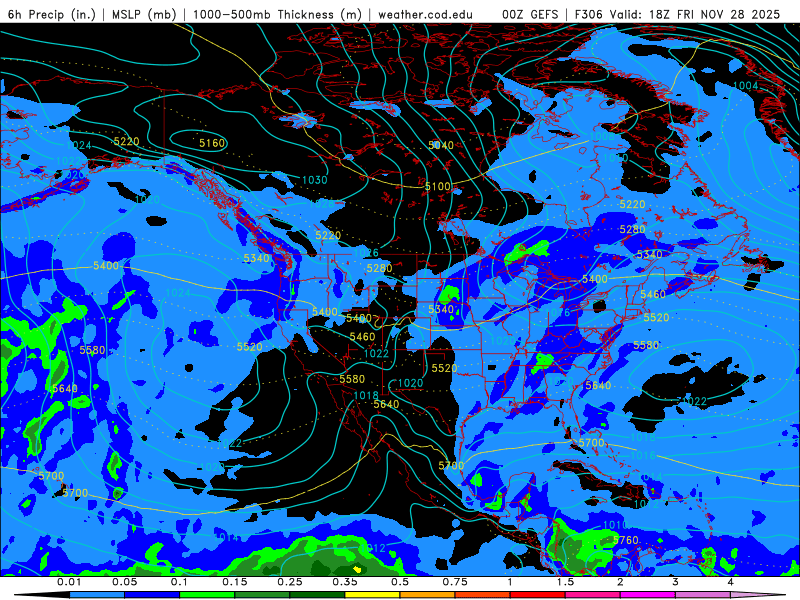Click the 0.75 legend value

tap(455, 582)
